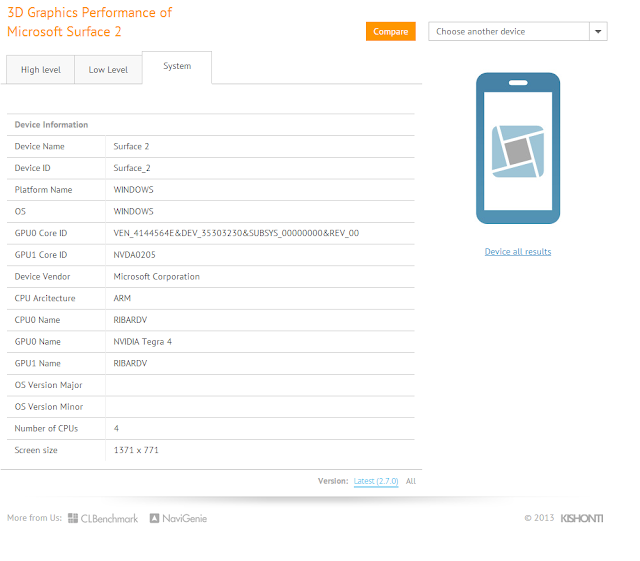
Task: Click the GPU1 Name value RIBARDV
Action: [130, 363]
